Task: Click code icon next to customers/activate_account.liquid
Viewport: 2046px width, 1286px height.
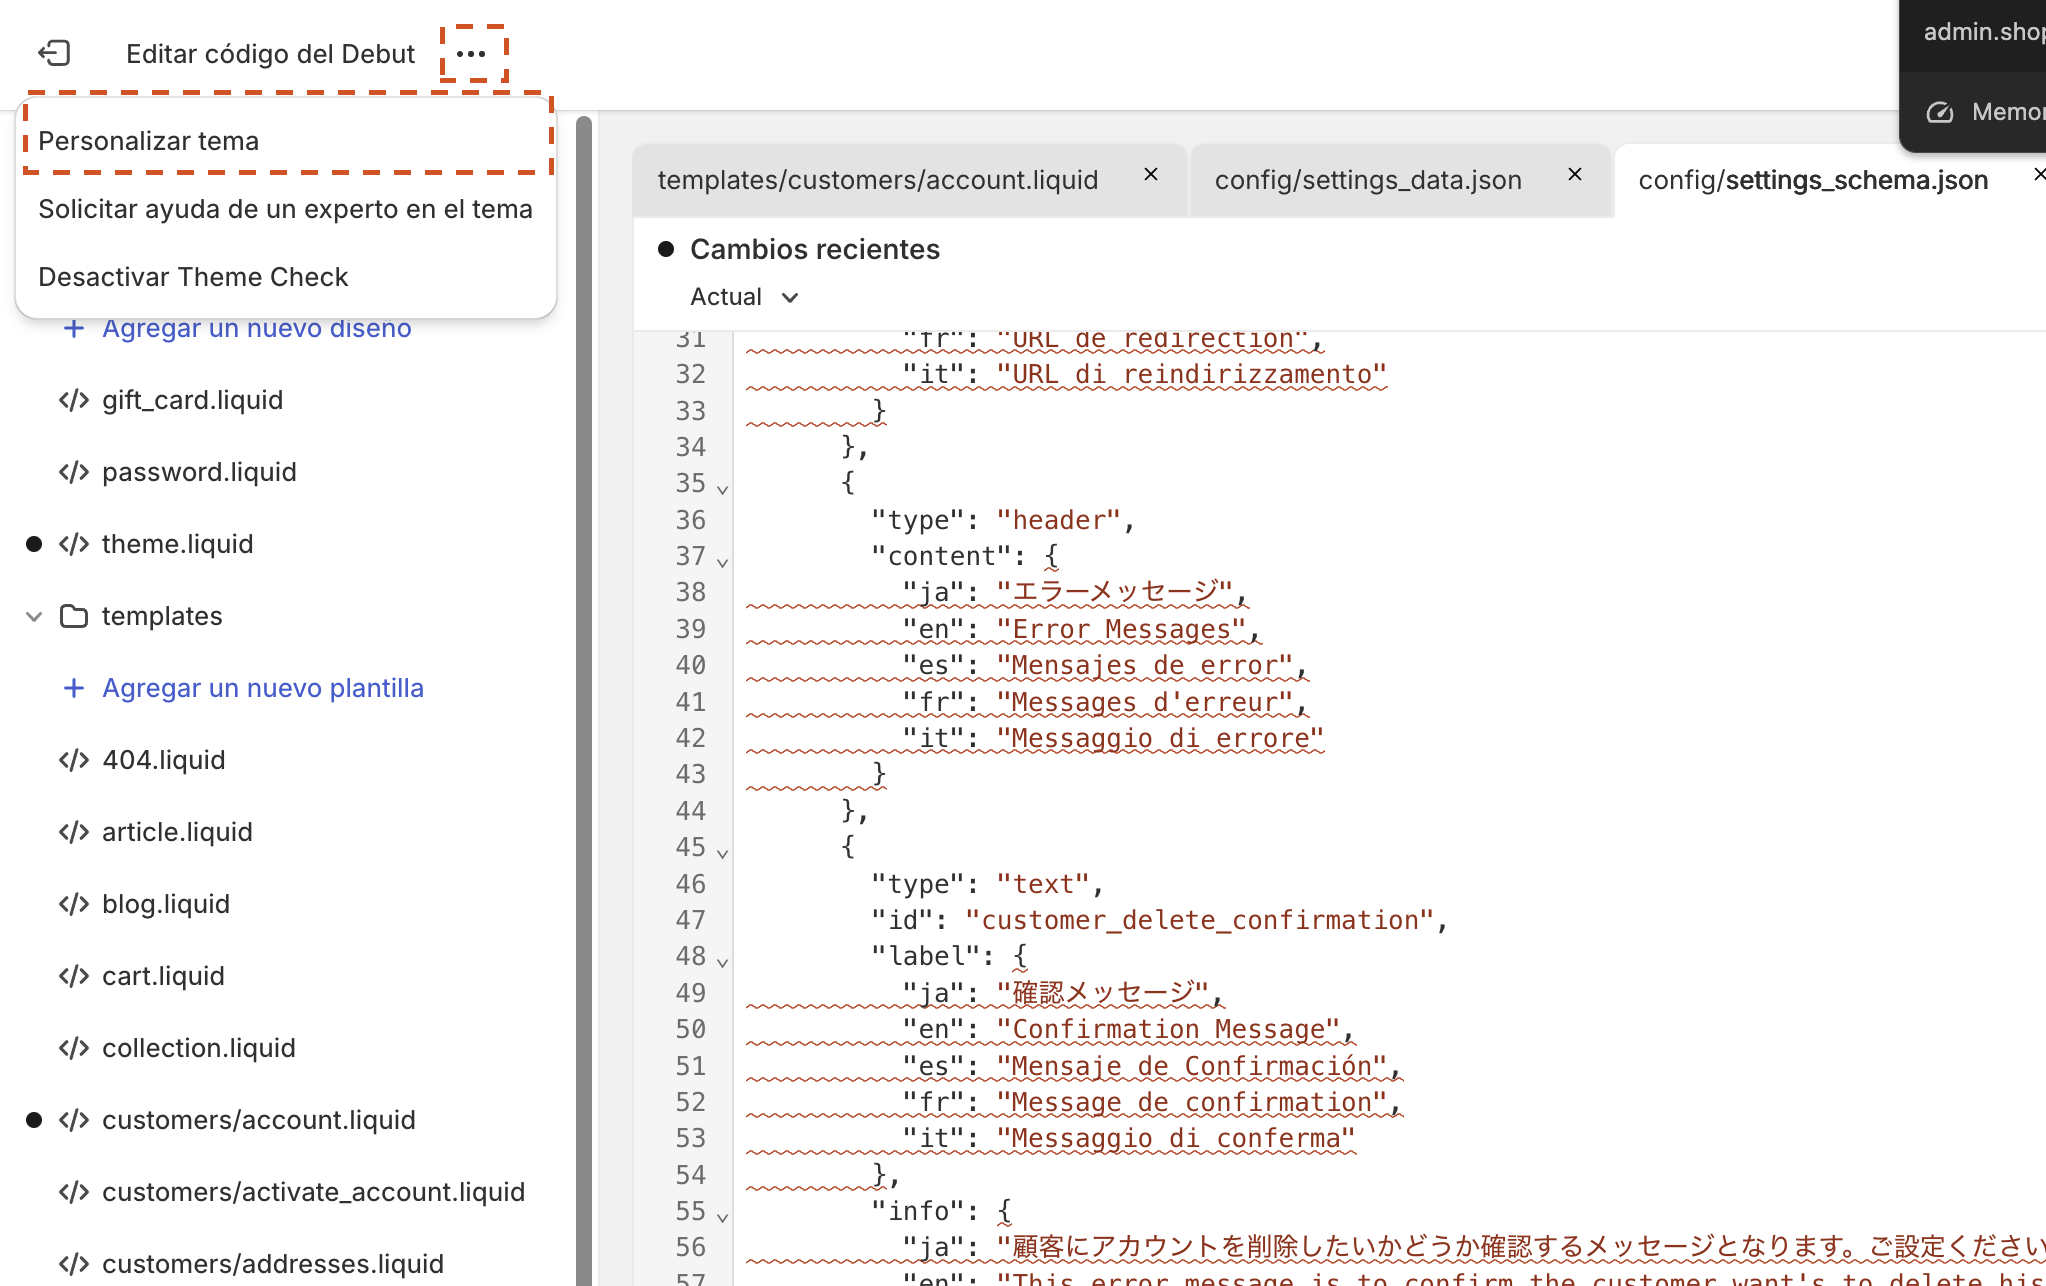Action: pos(74,1192)
